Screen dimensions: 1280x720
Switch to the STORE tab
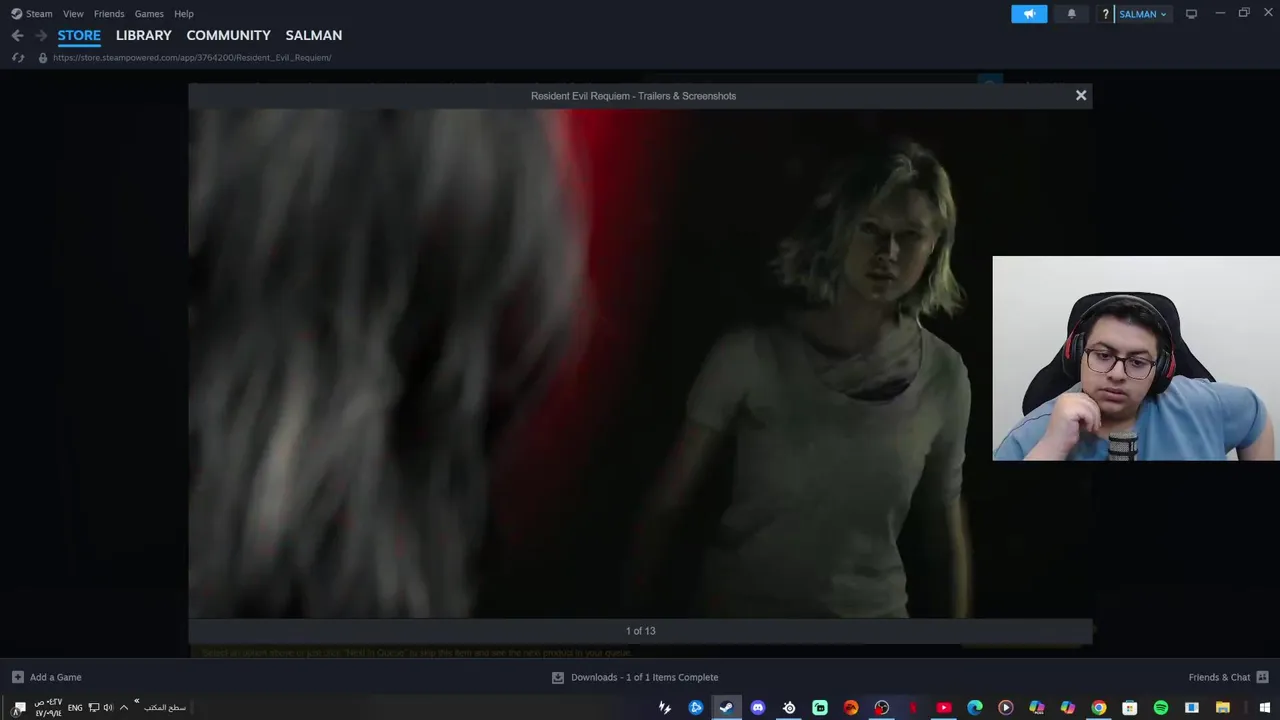pyautogui.click(x=79, y=35)
